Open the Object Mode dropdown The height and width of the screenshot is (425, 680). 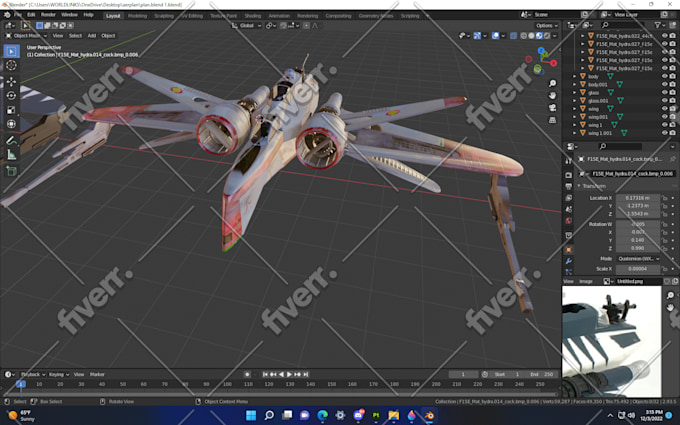click(x=27, y=36)
